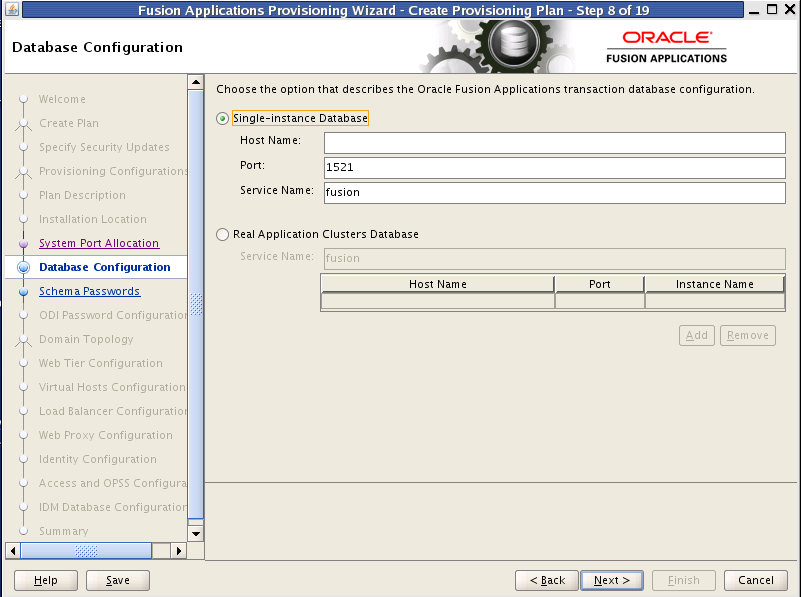Click the Plan Description step label
The width and height of the screenshot is (801, 597).
[x=82, y=195]
